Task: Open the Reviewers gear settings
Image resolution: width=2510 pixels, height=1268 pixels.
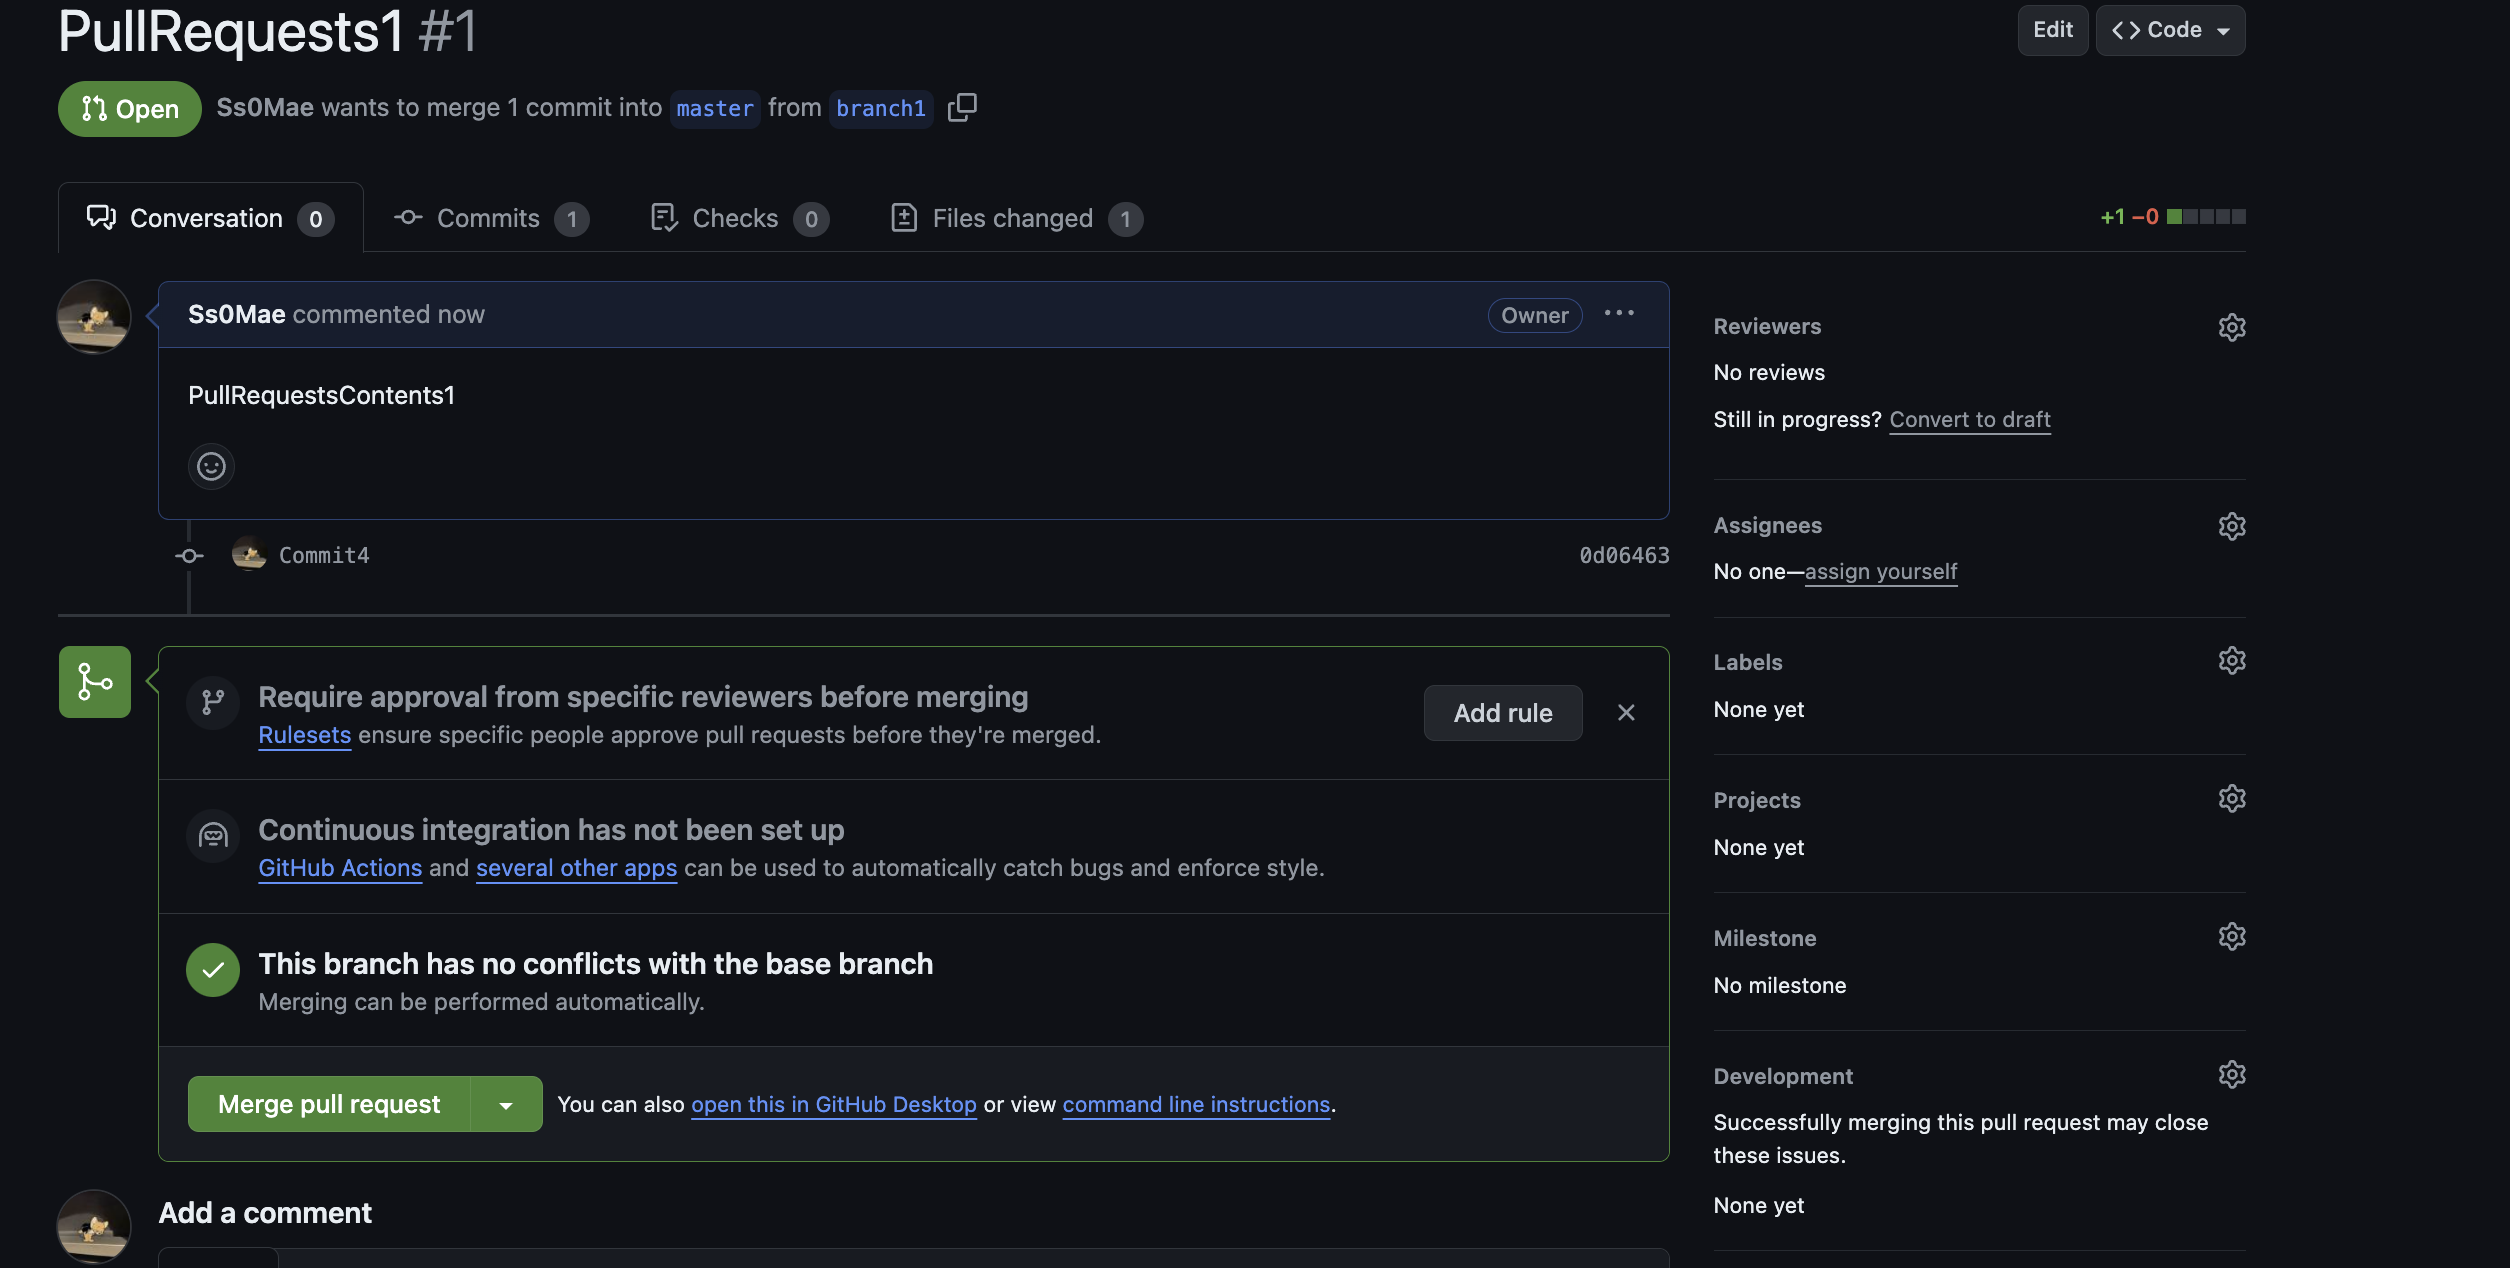Action: click(x=2232, y=327)
